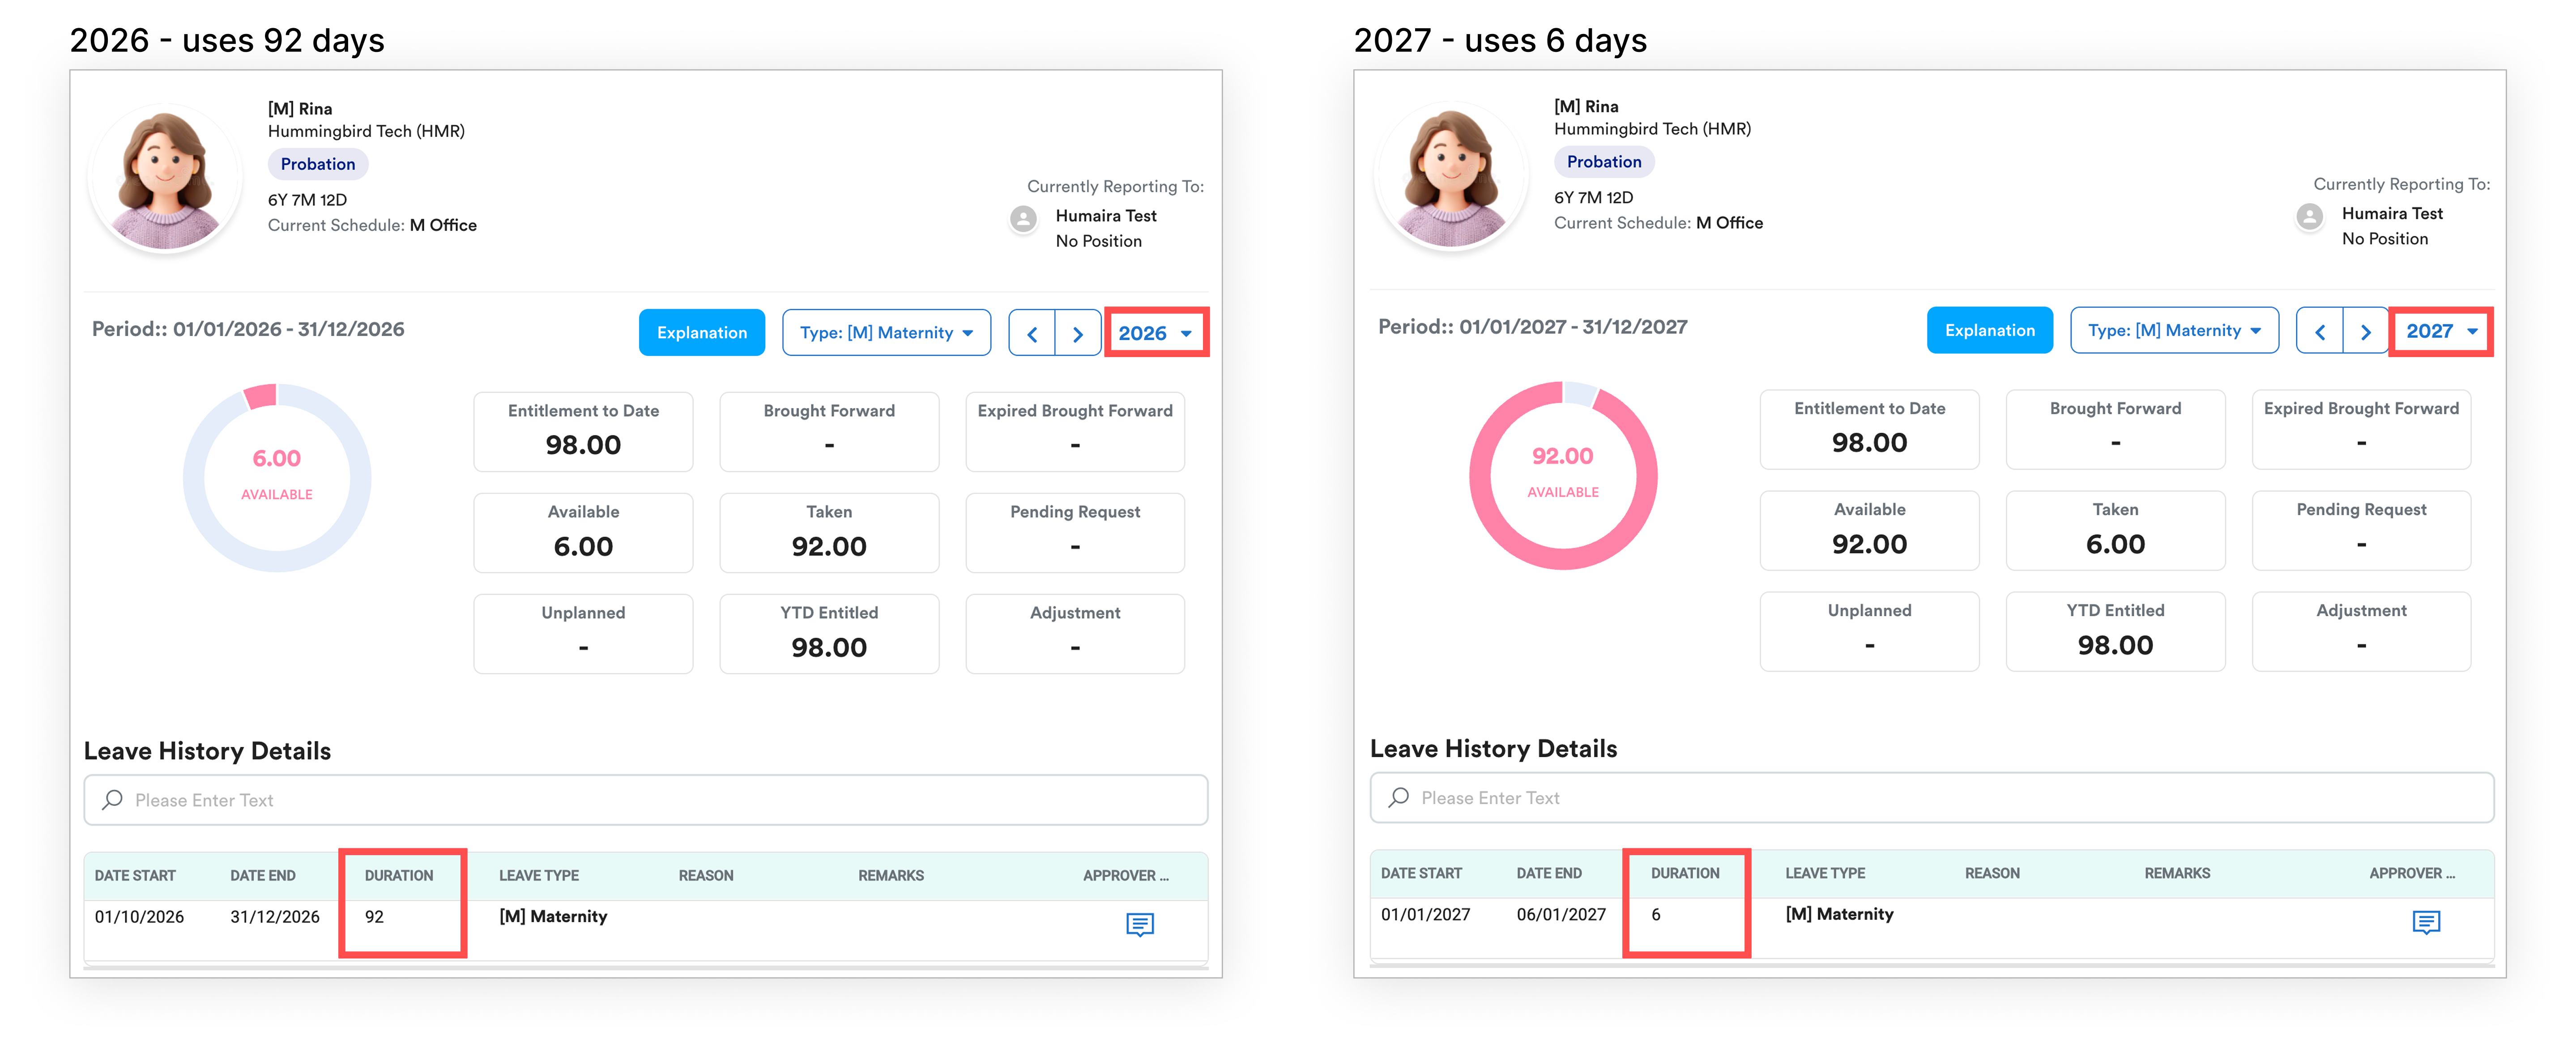Sort by DATE END column in 2026 panel

(x=263, y=876)
